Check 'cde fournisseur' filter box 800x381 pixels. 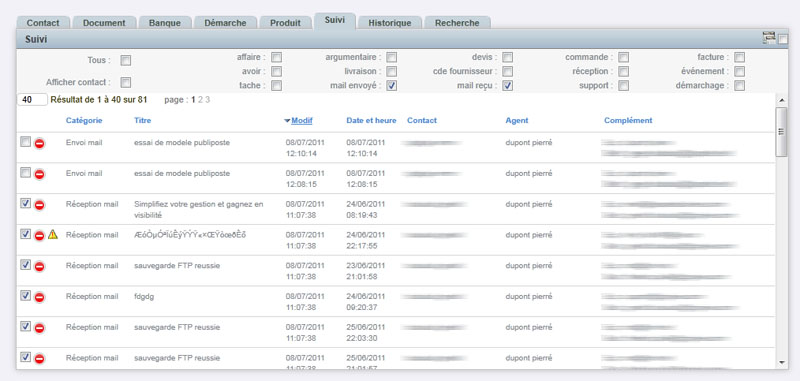[507, 71]
